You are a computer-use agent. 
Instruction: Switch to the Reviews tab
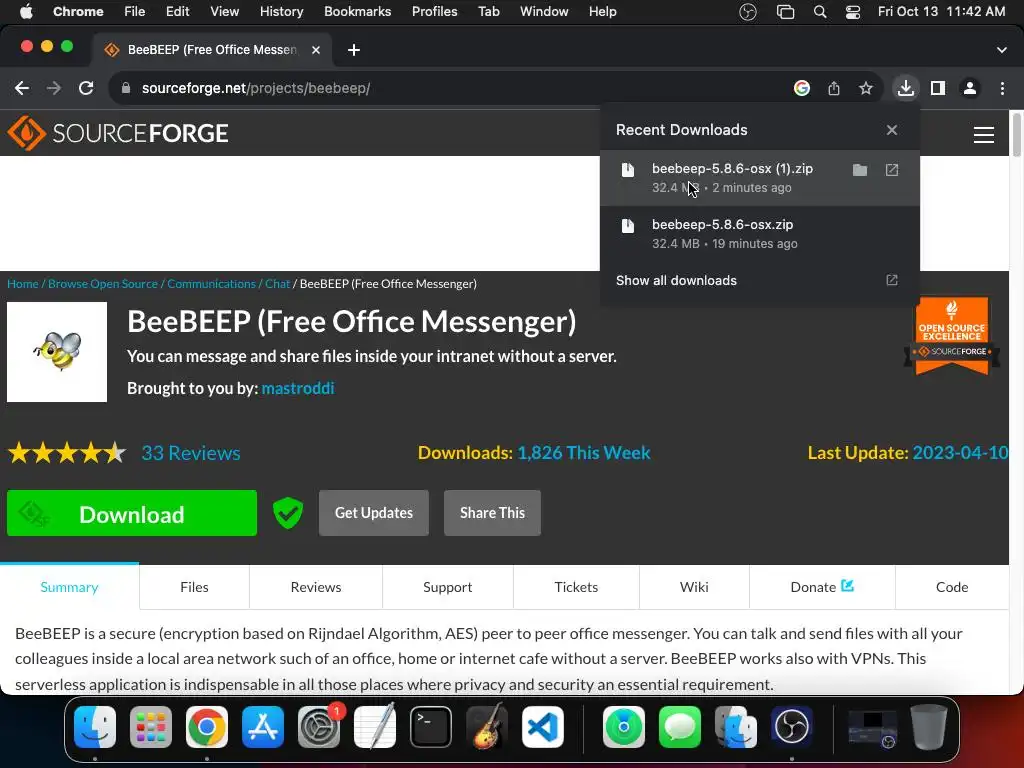coord(315,587)
